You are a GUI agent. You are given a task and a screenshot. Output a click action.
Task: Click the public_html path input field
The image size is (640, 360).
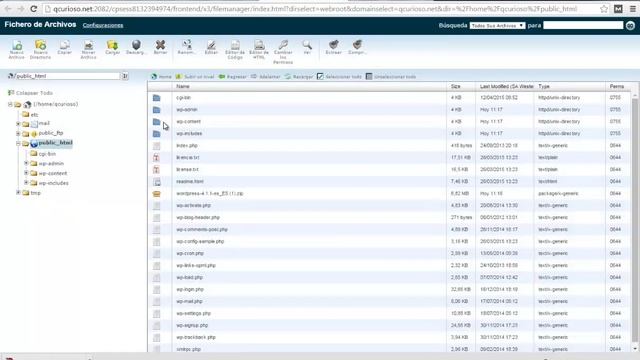(67, 76)
